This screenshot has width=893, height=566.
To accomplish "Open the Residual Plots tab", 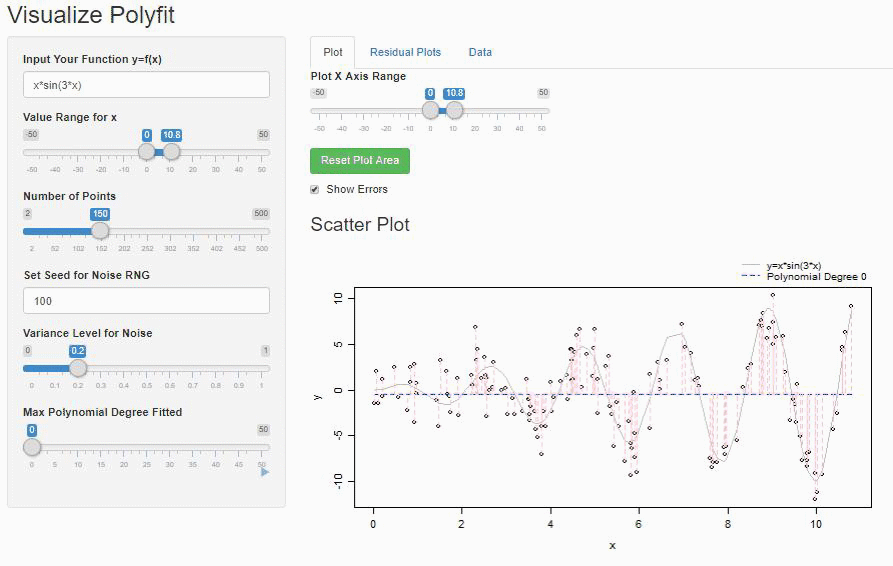I will pyautogui.click(x=405, y=52).
